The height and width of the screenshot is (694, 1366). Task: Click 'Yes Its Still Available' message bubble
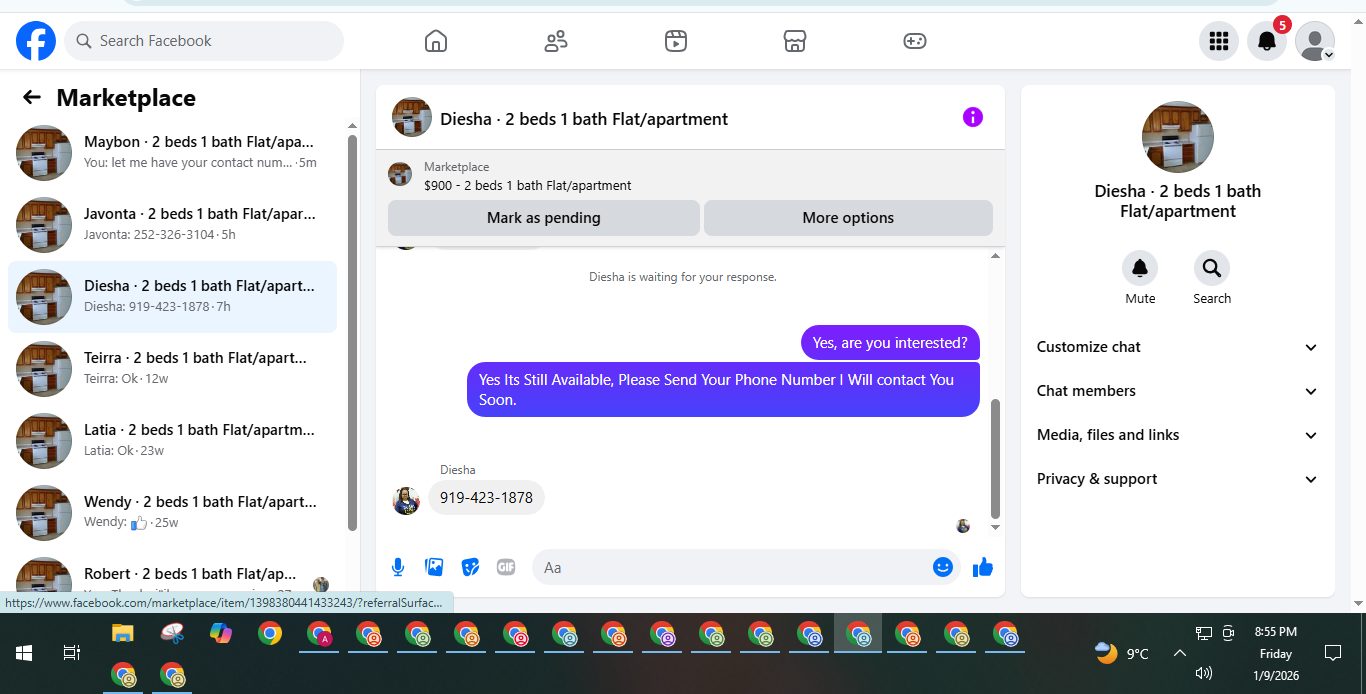(x=723, y=389)
